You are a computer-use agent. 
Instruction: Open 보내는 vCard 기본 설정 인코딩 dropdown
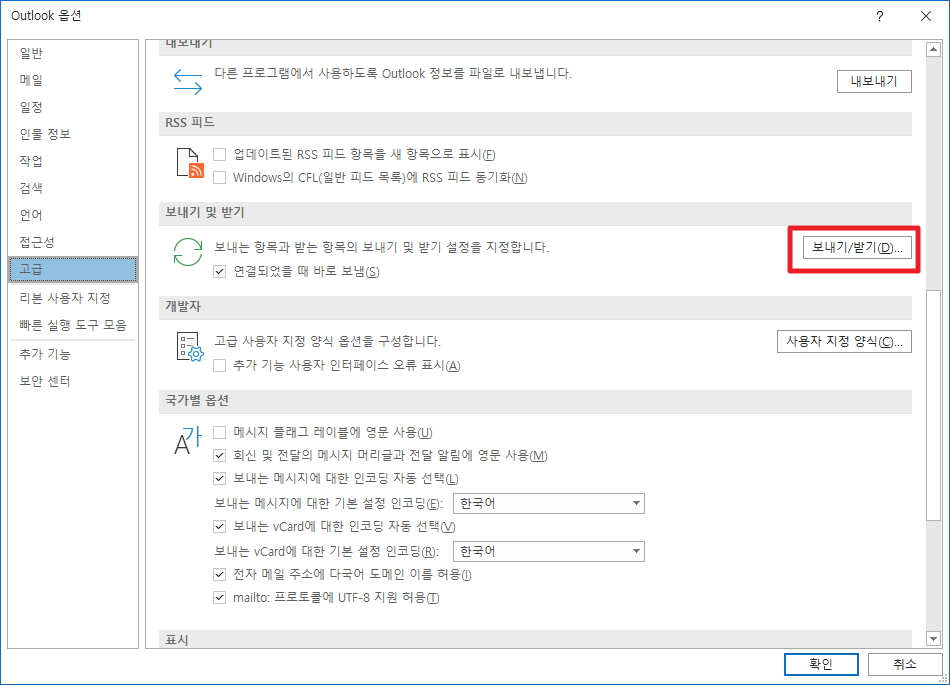(549, 551)
